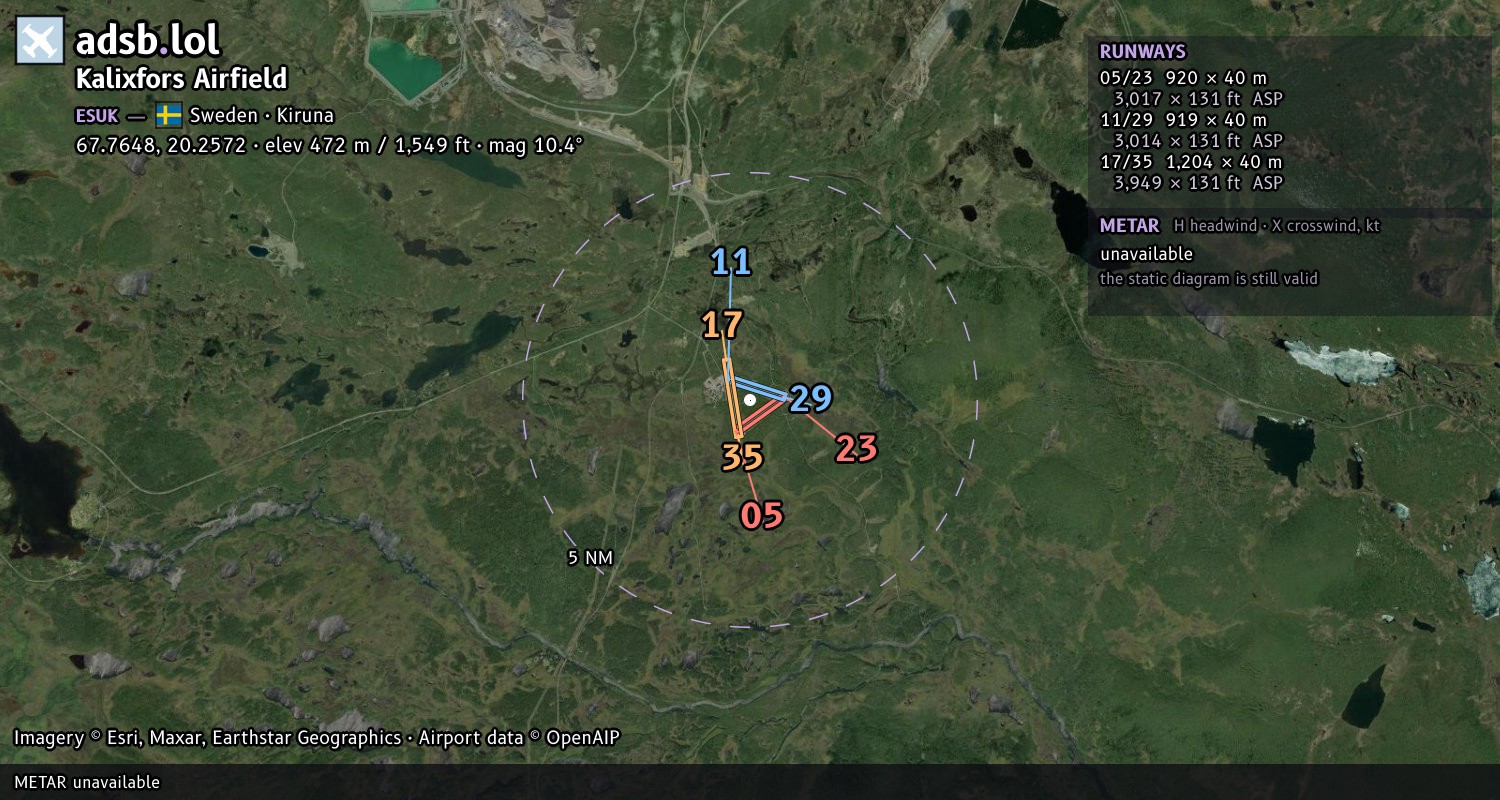Click the ESUK airport code badge
The height and width of the screenshot is (800, 1500).
[97, 115]
